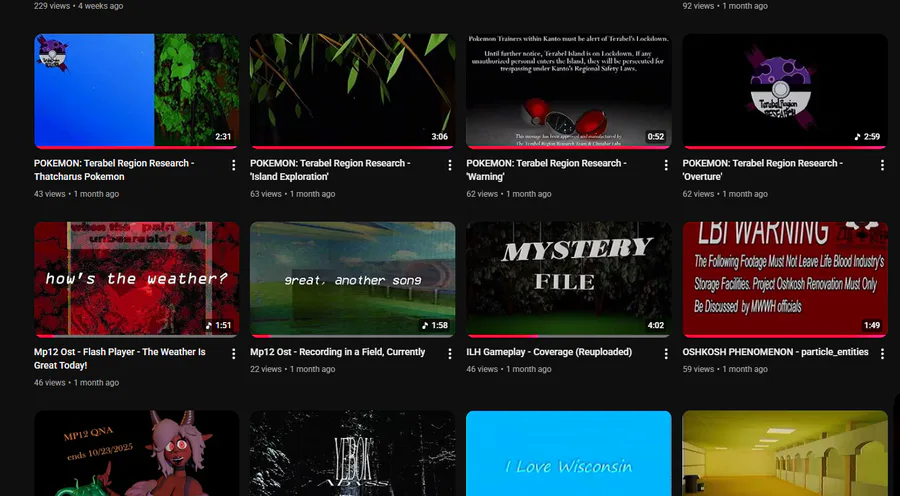The image size is (900, 496).
Task: Open title 'Terabel Region Research - Thatcharus Pokemon'
Action: (114, 170)
